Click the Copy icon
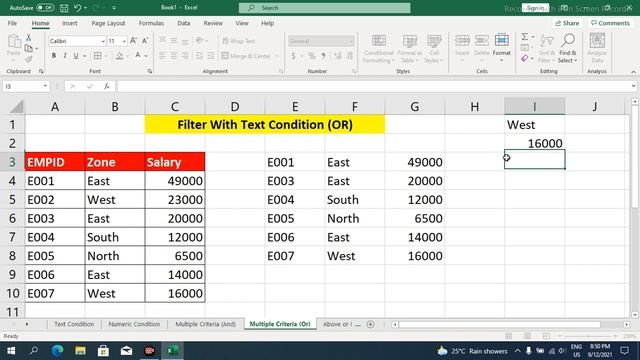Image resolution: width=640 pixels, height=360 pixels. coord(29,49)
